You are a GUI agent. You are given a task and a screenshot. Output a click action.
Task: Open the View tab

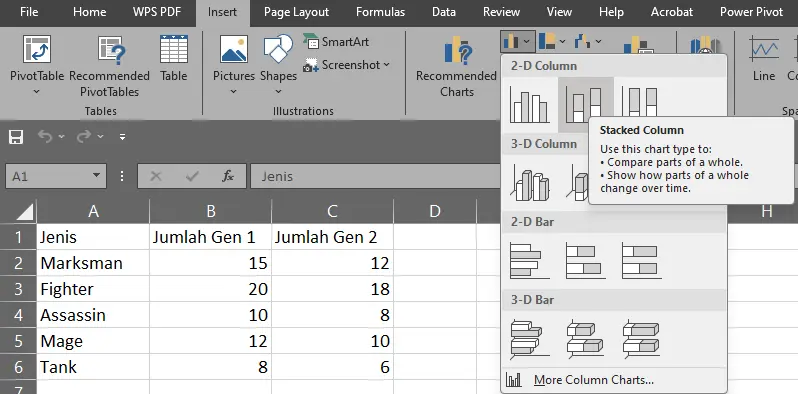[559, 12]
